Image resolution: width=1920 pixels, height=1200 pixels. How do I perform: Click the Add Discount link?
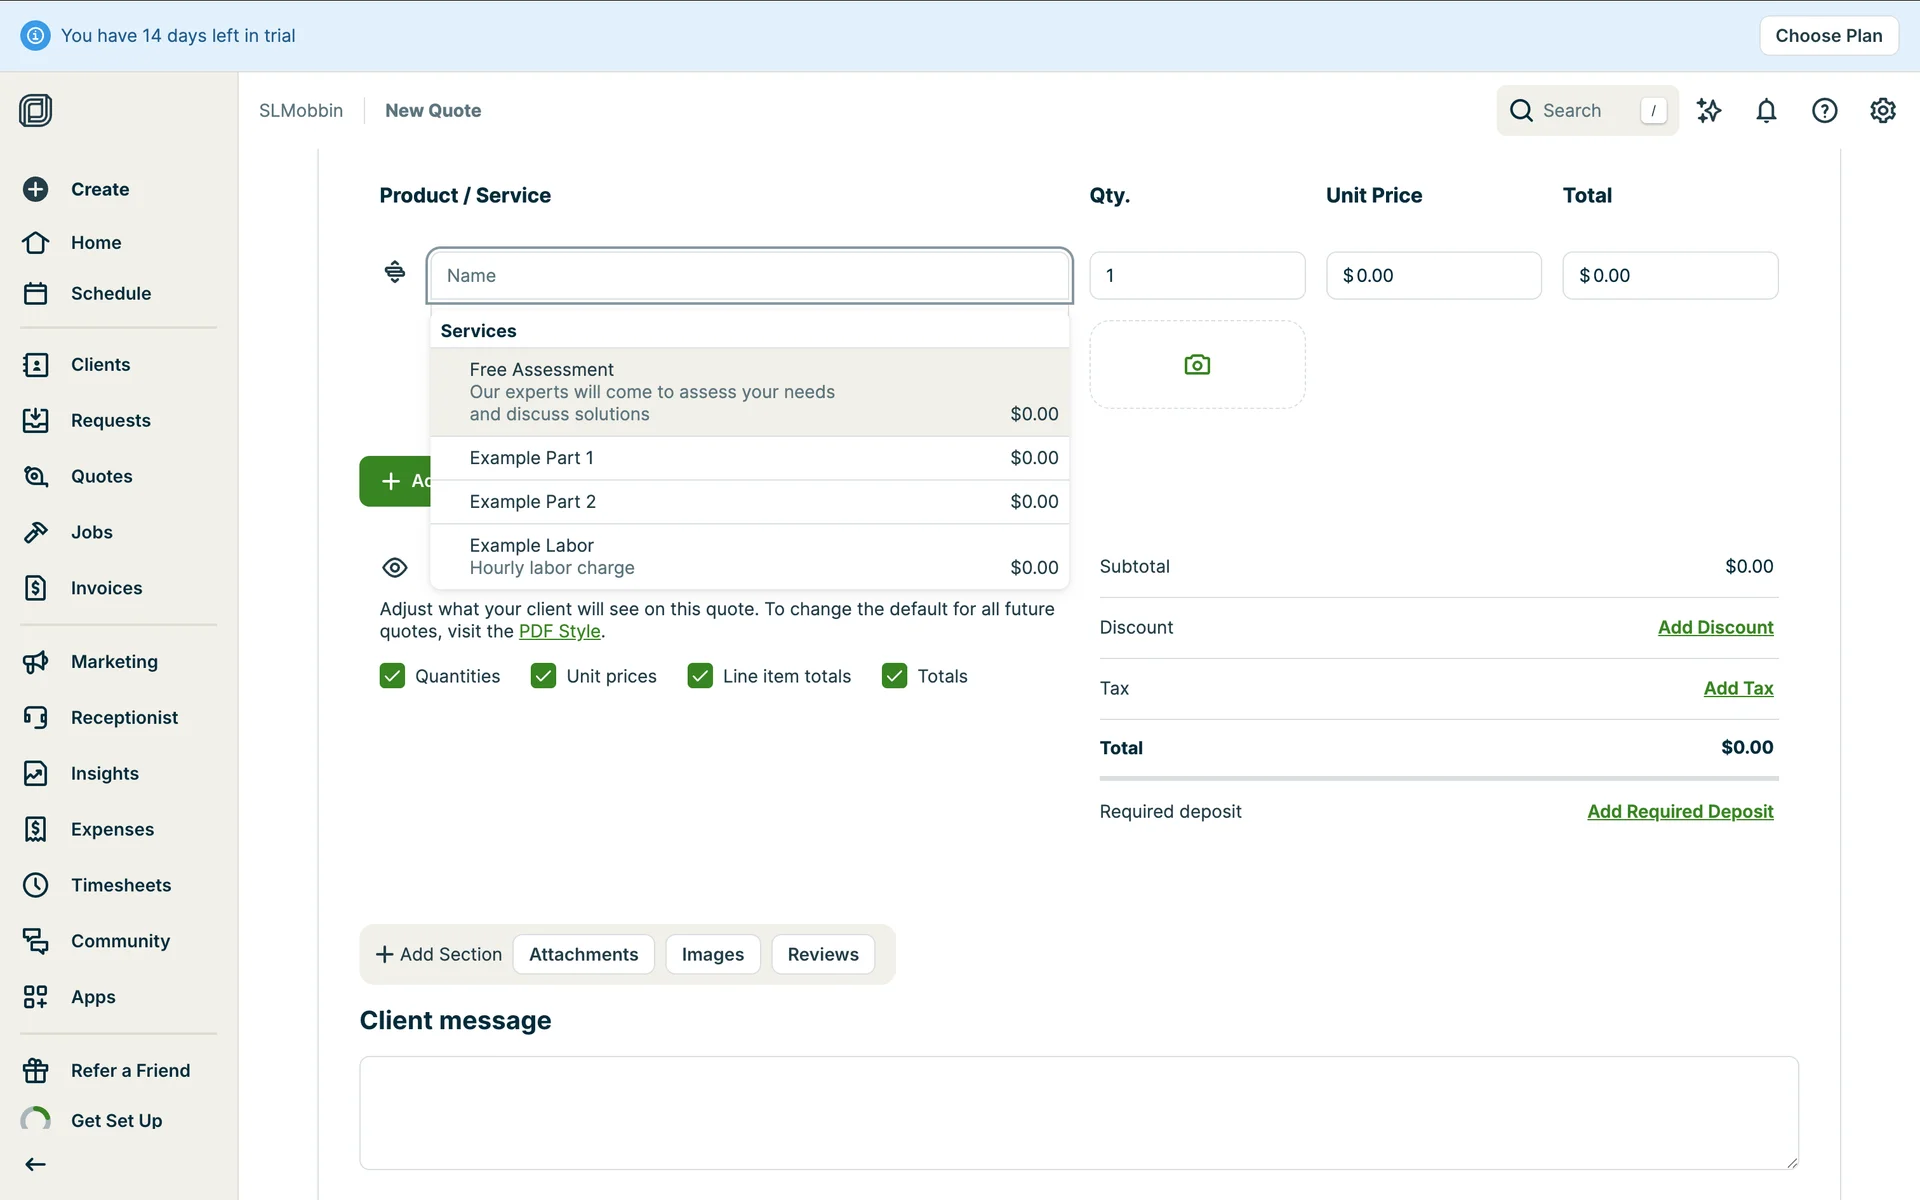1714,627
